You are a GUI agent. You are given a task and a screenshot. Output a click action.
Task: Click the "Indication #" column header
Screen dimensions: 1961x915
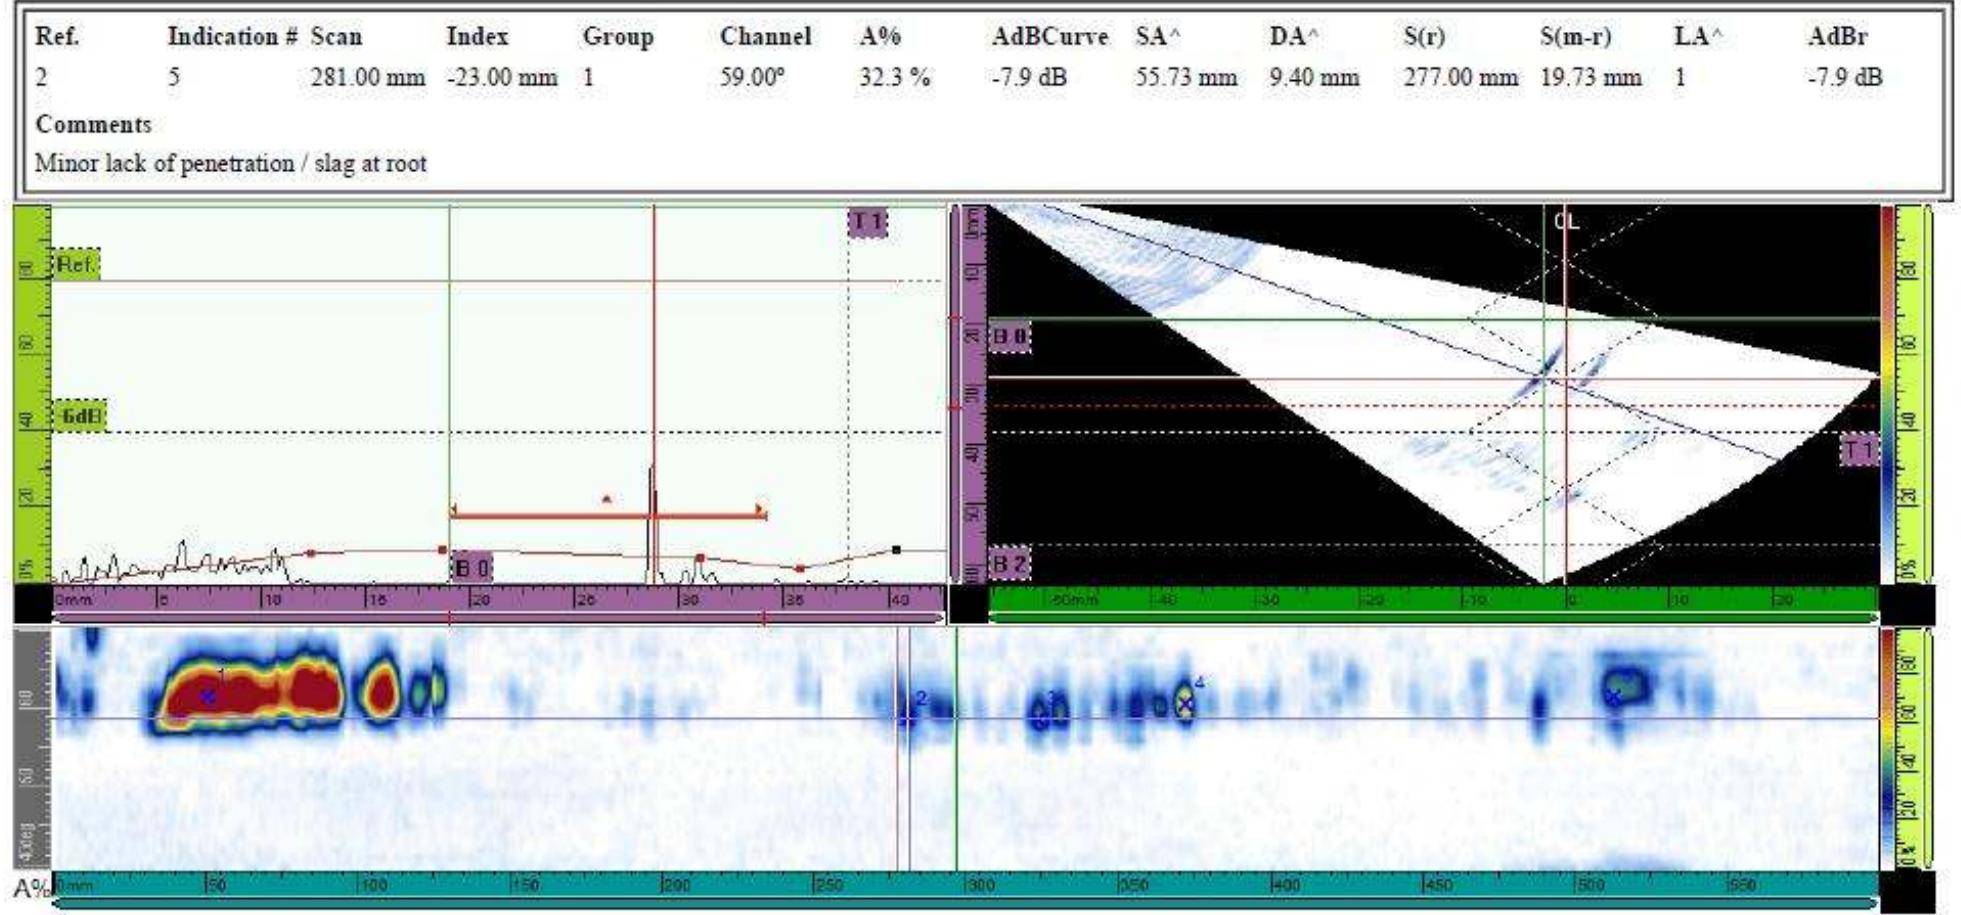coord(233,37)
